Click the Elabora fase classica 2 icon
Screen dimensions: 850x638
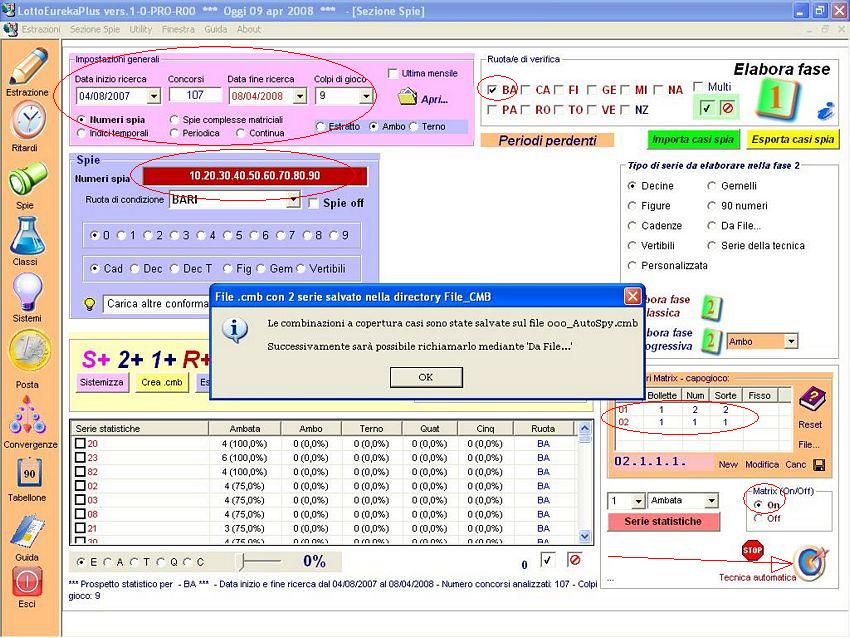click(x=710, y=307)
